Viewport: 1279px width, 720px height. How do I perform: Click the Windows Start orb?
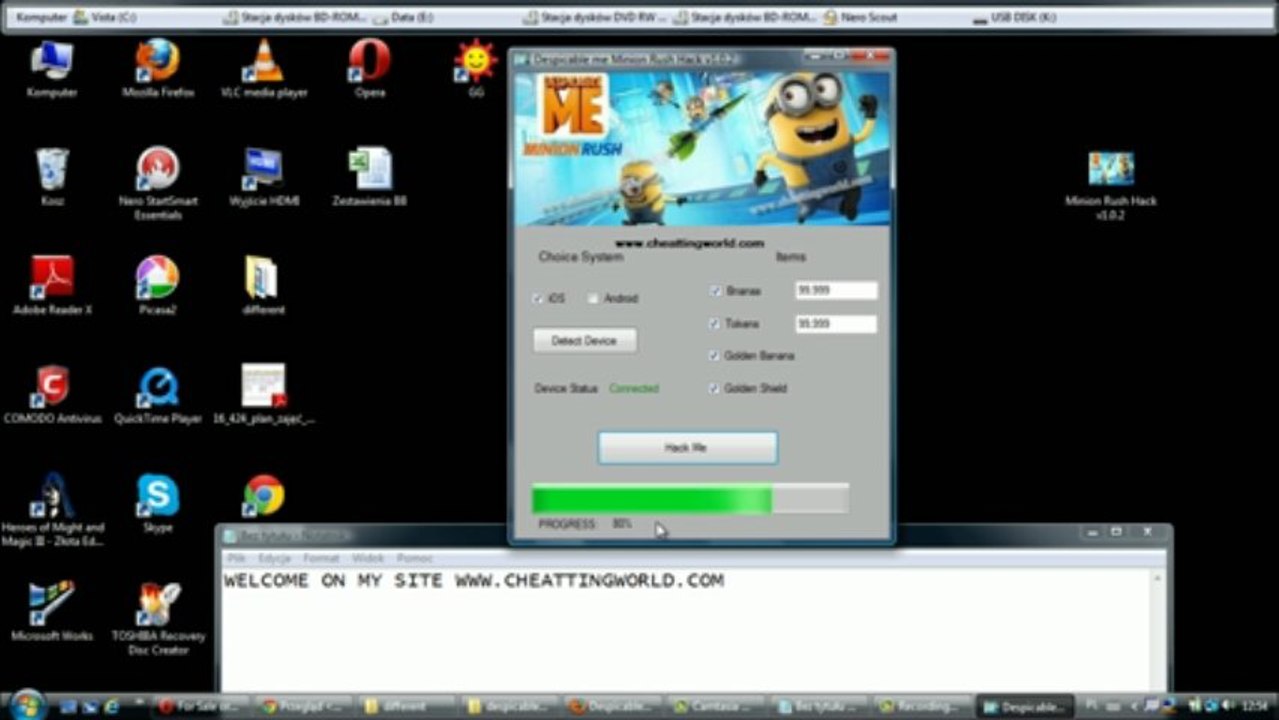pyautogui.click(x=27, y=704)
